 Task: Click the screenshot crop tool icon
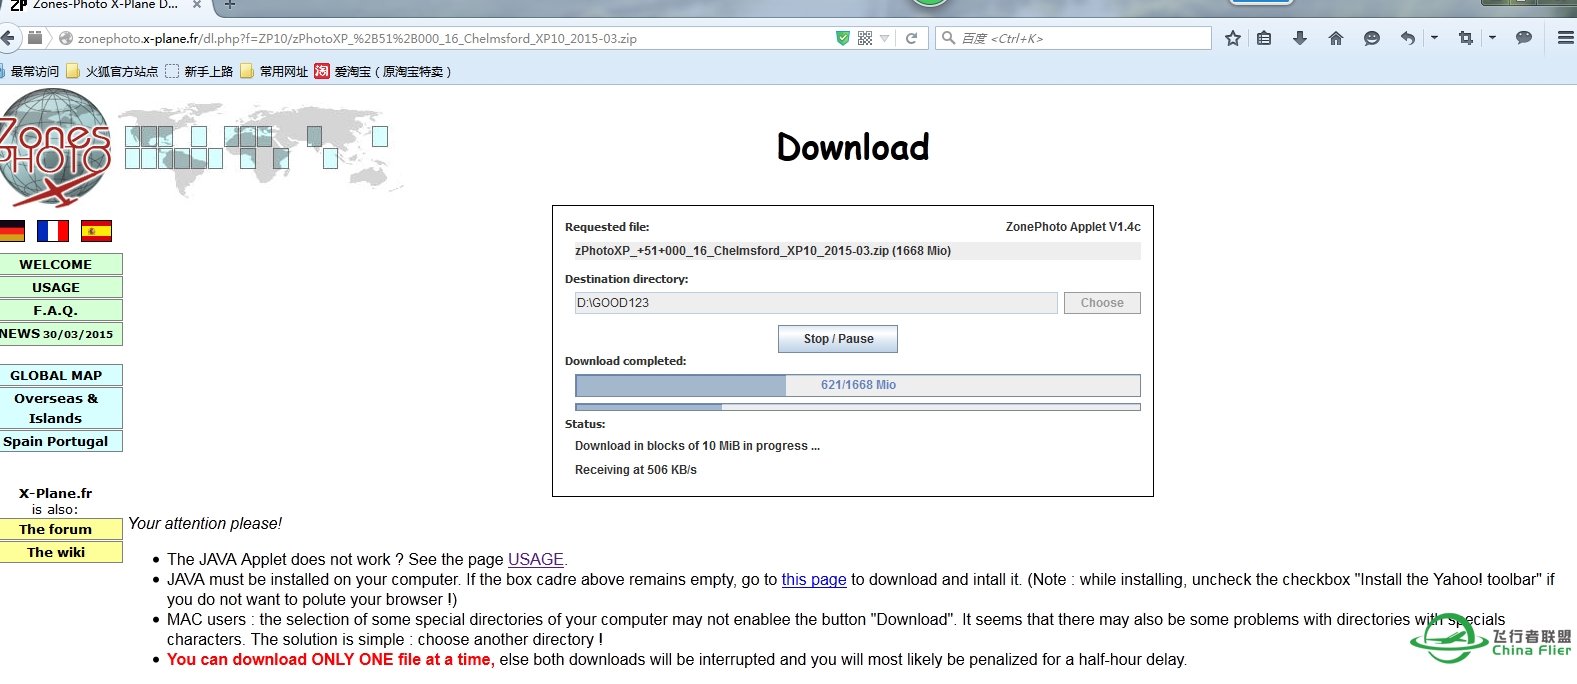pyautogui.click(x=1466, y=38)
